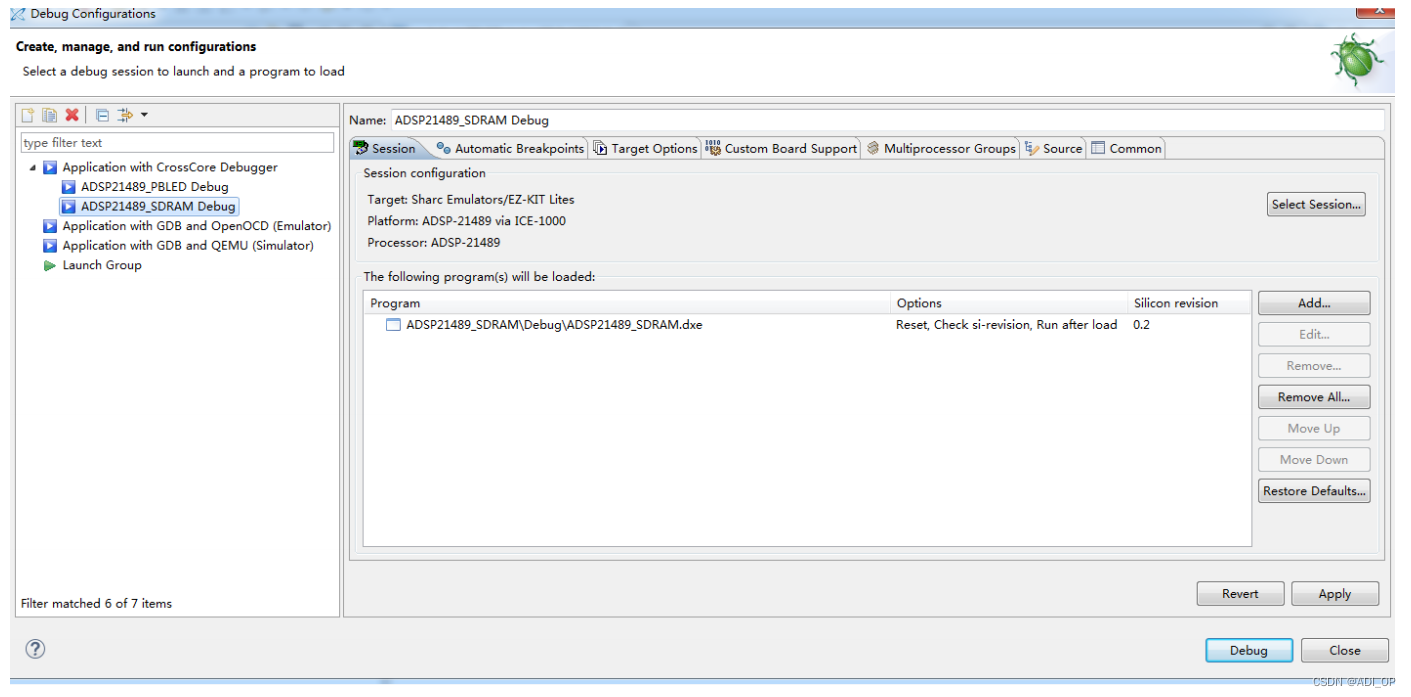Click the Debug button

tap(1249, 650)
